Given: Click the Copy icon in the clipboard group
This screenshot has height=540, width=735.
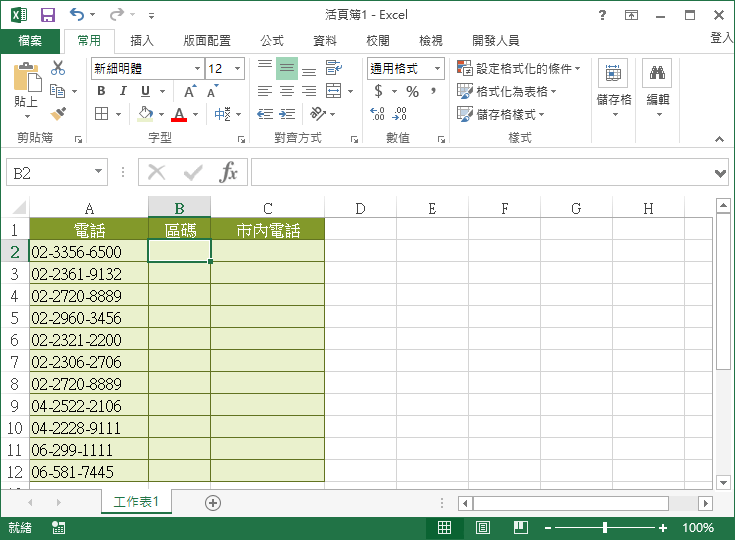Looking at the screenshot, I should pyautogui.click(x=57, y=91).
